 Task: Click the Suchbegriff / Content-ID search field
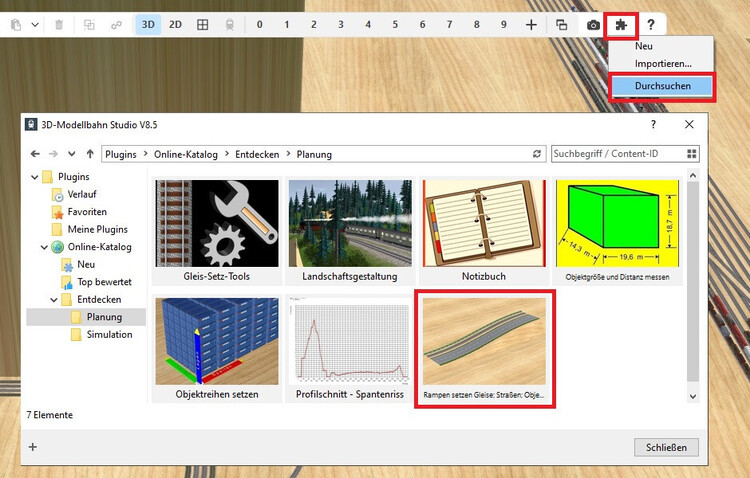pyautogui.click(x=618, y=154)
